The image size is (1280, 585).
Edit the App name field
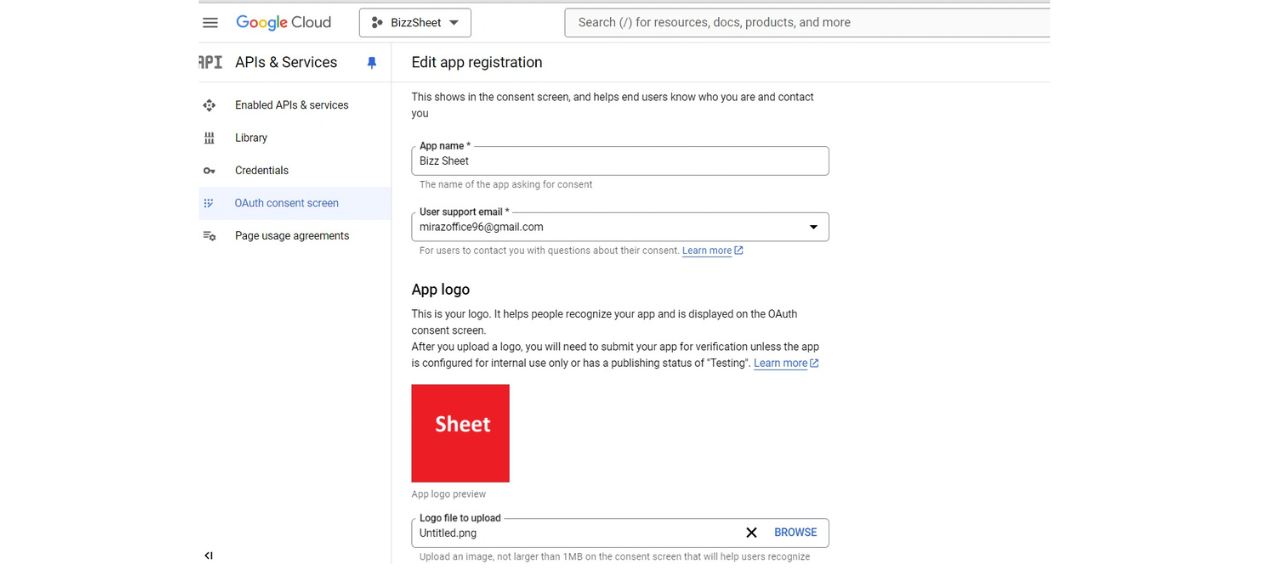point(620,161)
